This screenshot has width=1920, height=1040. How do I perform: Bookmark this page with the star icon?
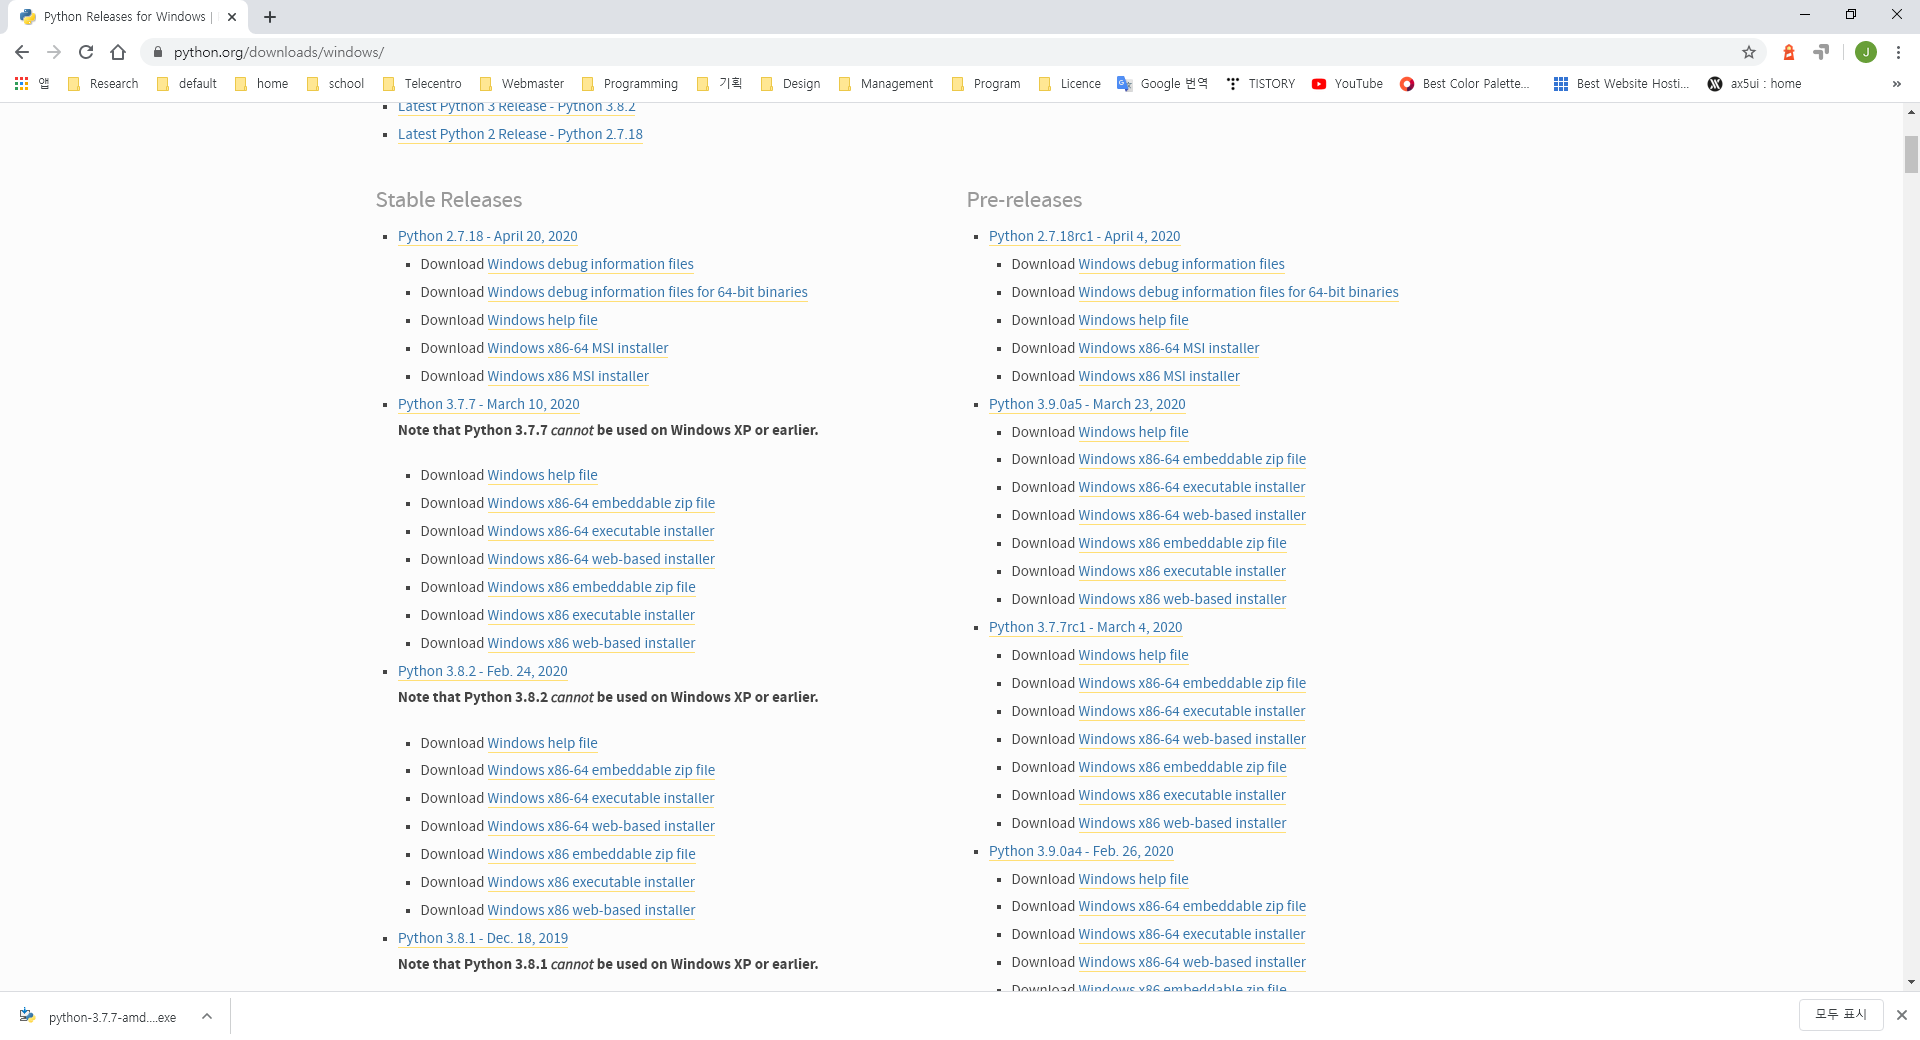point(1749,52)
